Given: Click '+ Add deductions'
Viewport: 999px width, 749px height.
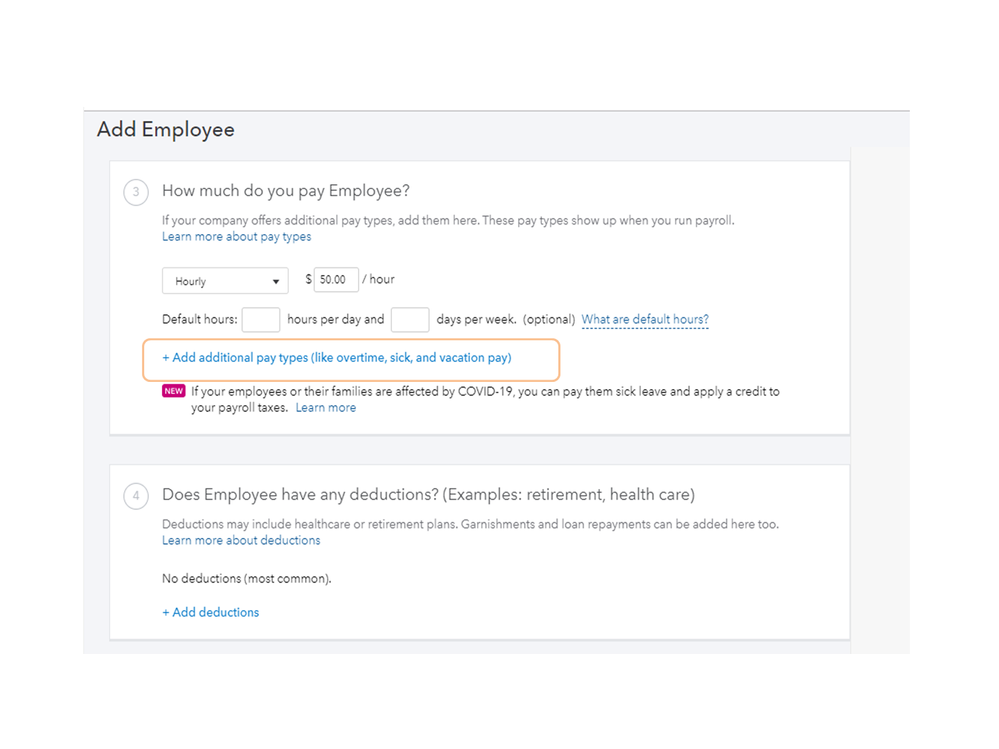Looking at the screenshot, I should pyautogui.click(x=211, y=612).
